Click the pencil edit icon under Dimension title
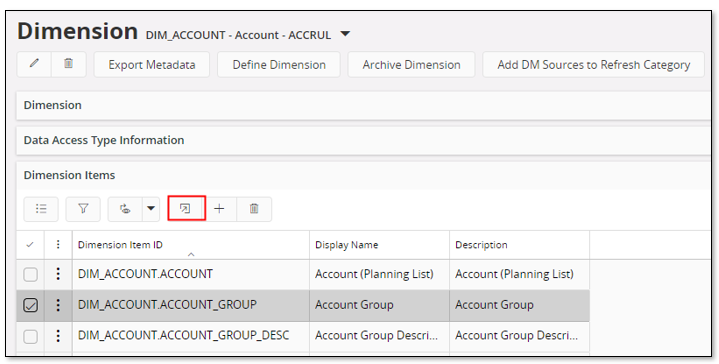The height and width of the screenshot is (364, 719). [x=34, y=64]
